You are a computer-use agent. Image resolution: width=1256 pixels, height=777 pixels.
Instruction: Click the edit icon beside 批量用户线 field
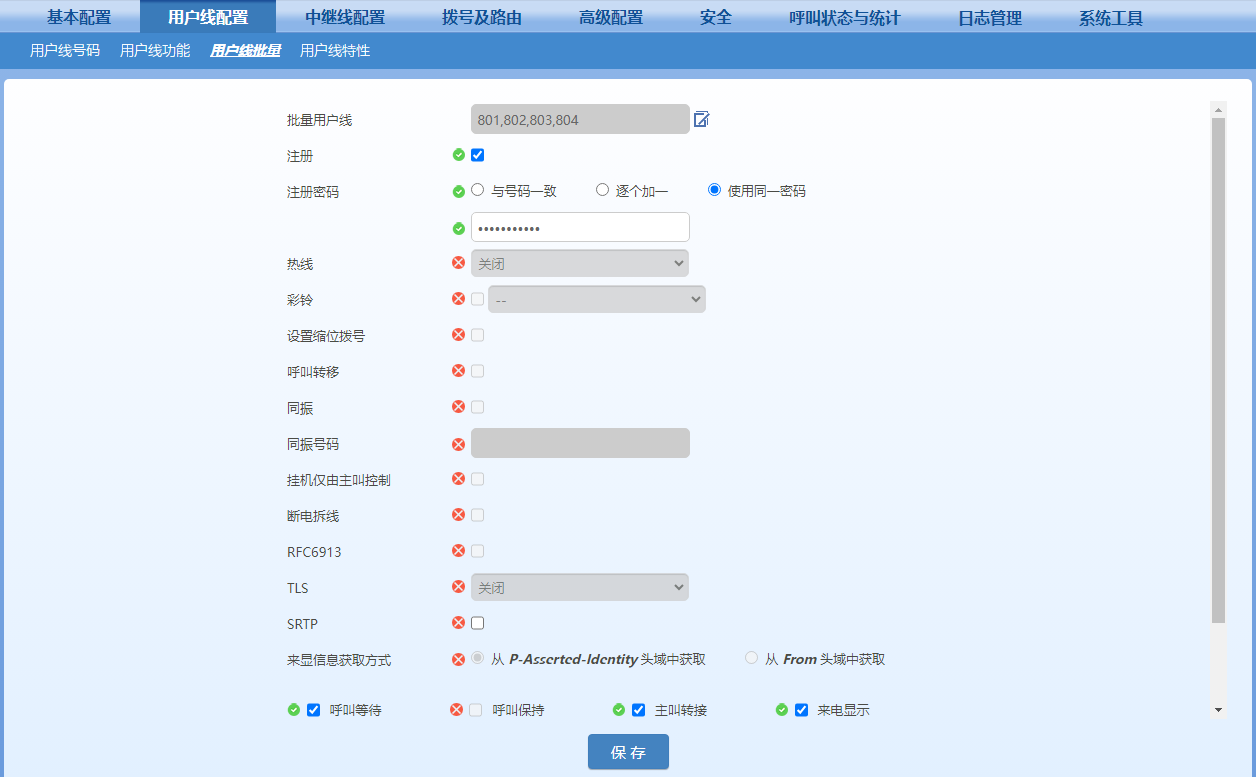[701, 118]
